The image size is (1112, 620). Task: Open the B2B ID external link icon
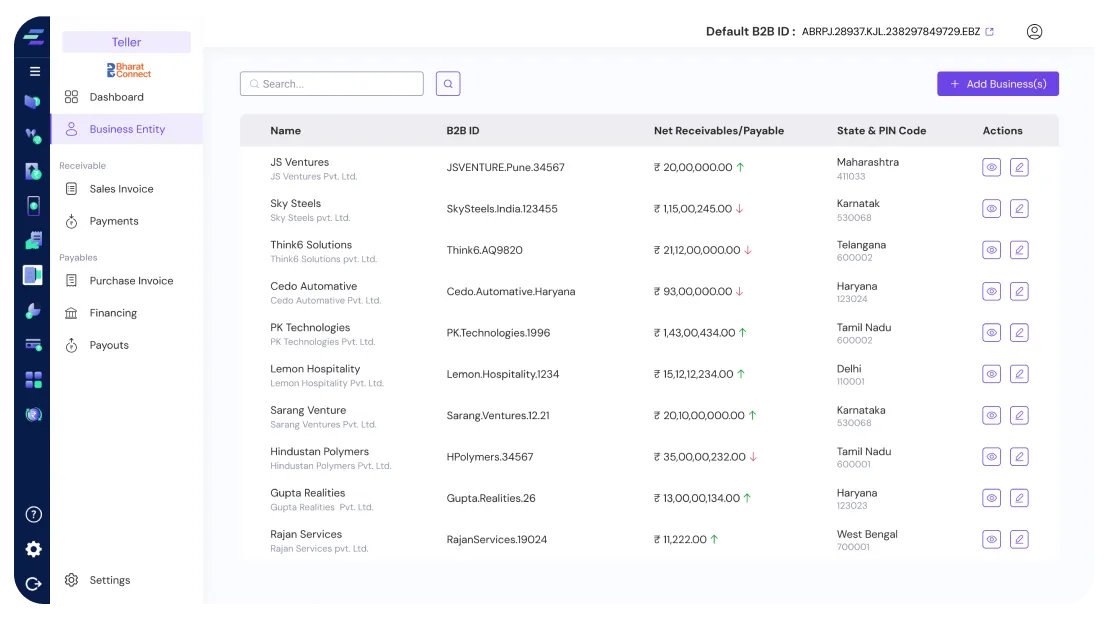click(x=989, y=31)
